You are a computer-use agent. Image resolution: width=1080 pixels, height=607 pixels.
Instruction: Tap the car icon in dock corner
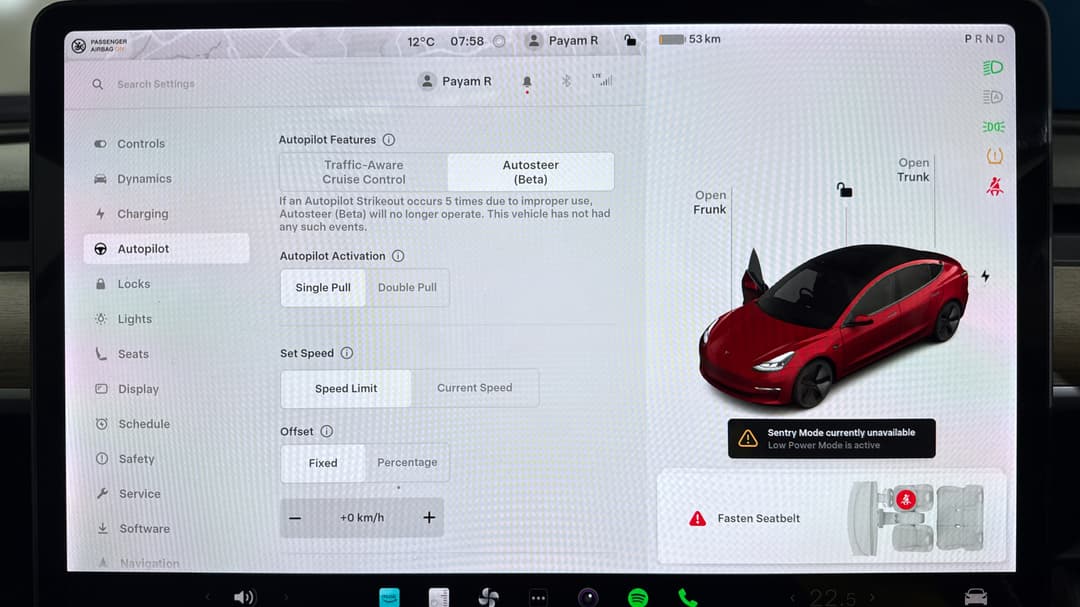tap(975, 597)
